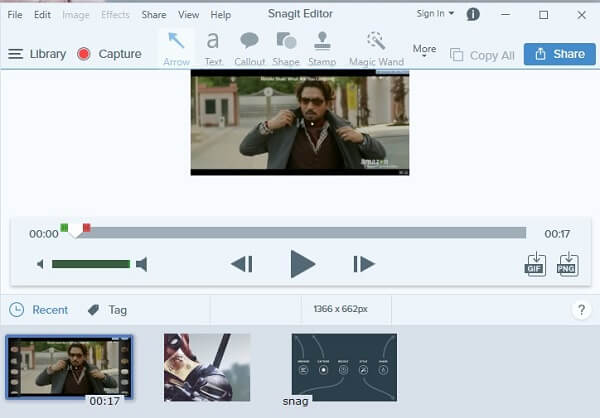Select the Text tool
The image size is (600, 418).
click(x=213, y=49)
